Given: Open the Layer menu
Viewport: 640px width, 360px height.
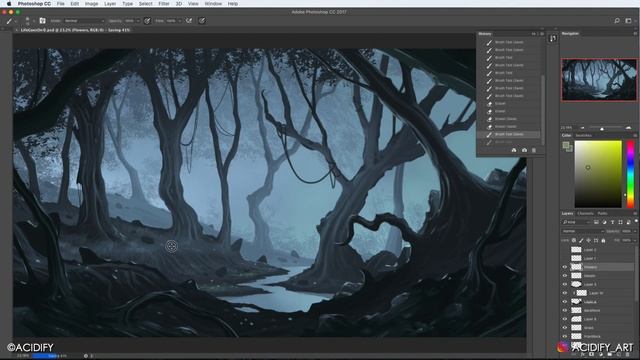Looking at the screenshot, I should pyautogui.click(x=110, y=4).
